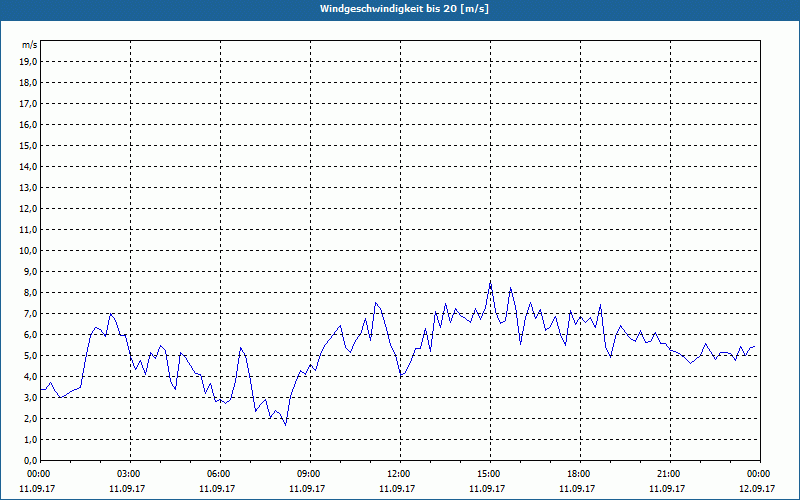Click the 12,0 y-axis label

tap(28, 209)
